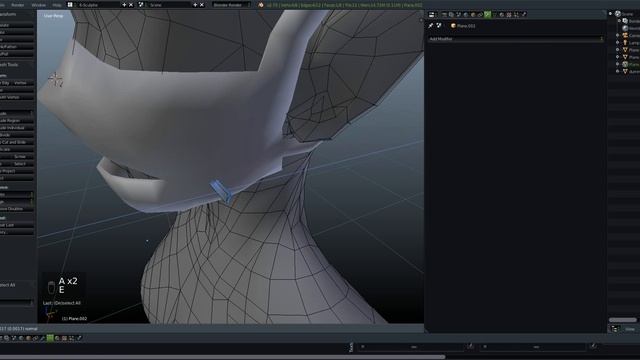The width and height of the screenshot is (640, 360).
Task: Open the Render Layers tab icon in the right-hand properties panel
Action: click(x=451, y=15)
